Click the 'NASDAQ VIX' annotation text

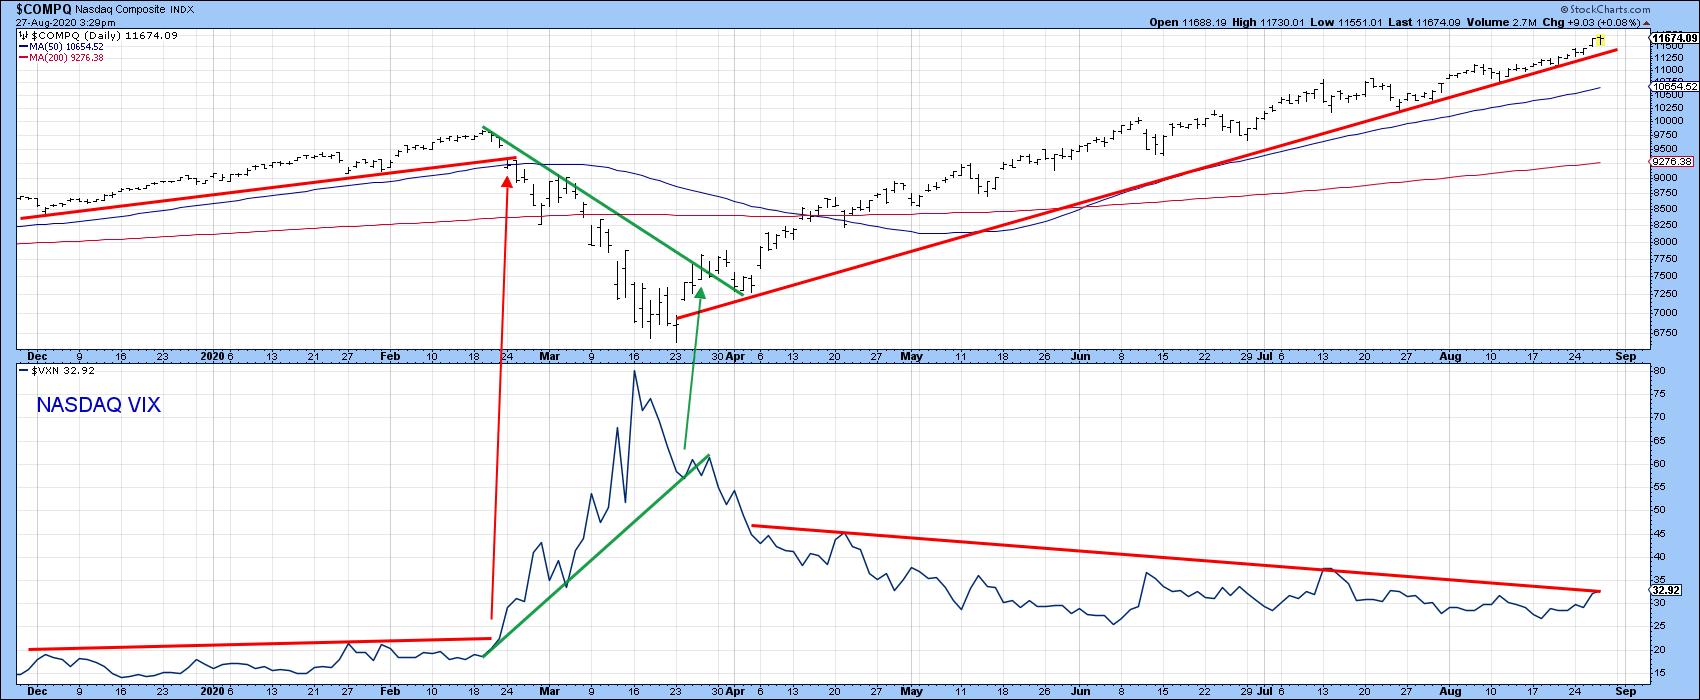pos(98,405)
